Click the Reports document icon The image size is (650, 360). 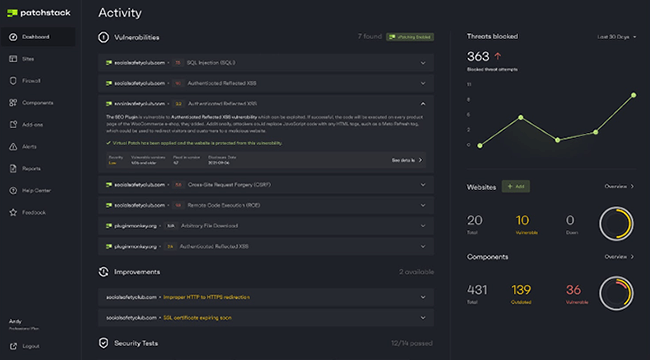click(x=13, y=168)
